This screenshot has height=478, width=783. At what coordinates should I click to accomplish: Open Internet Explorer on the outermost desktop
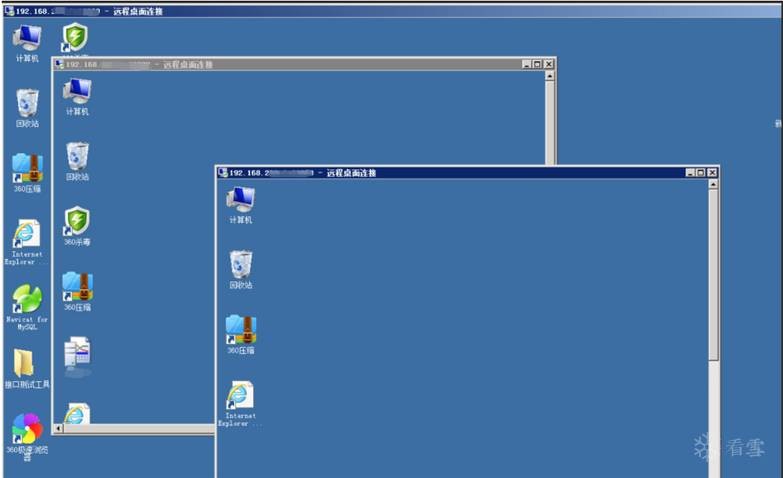[27, 234]
